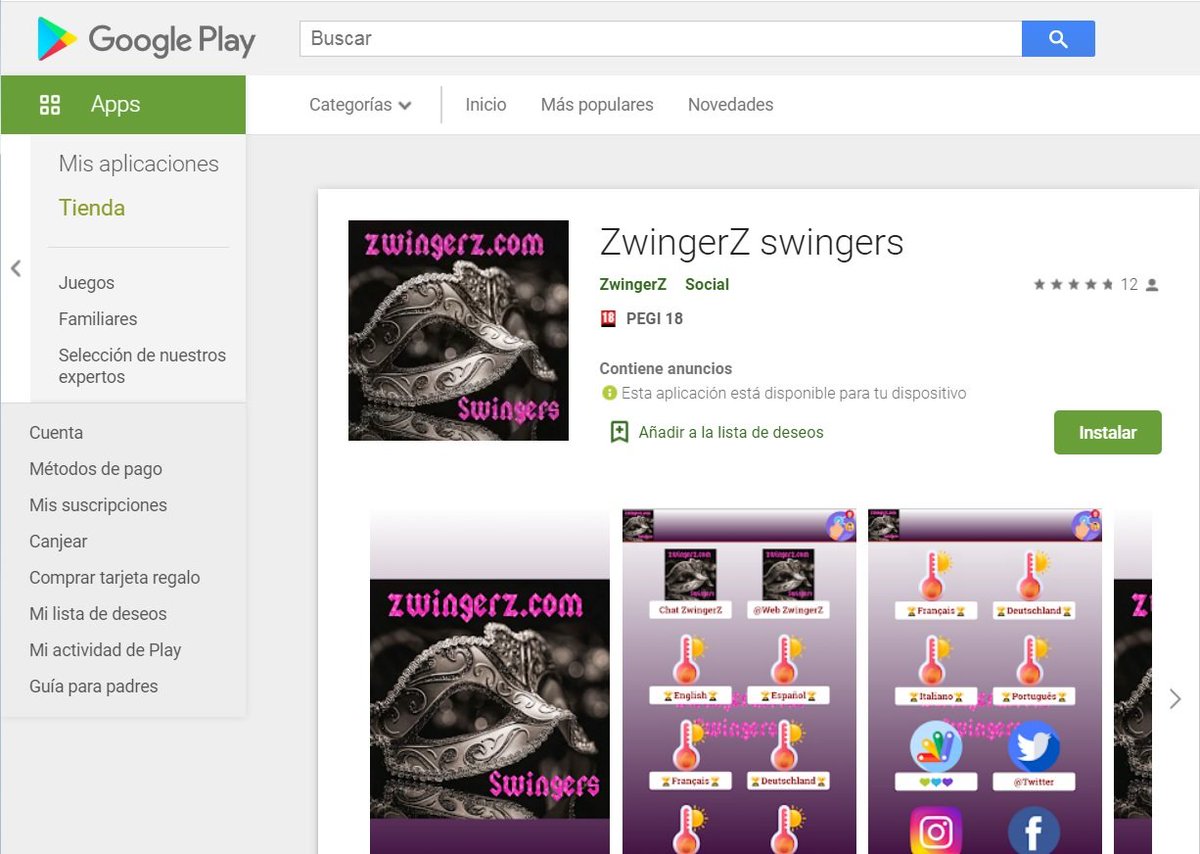The image size is (1200, 854).
Task: Open the Novedades tab
Action: (731, 105)
